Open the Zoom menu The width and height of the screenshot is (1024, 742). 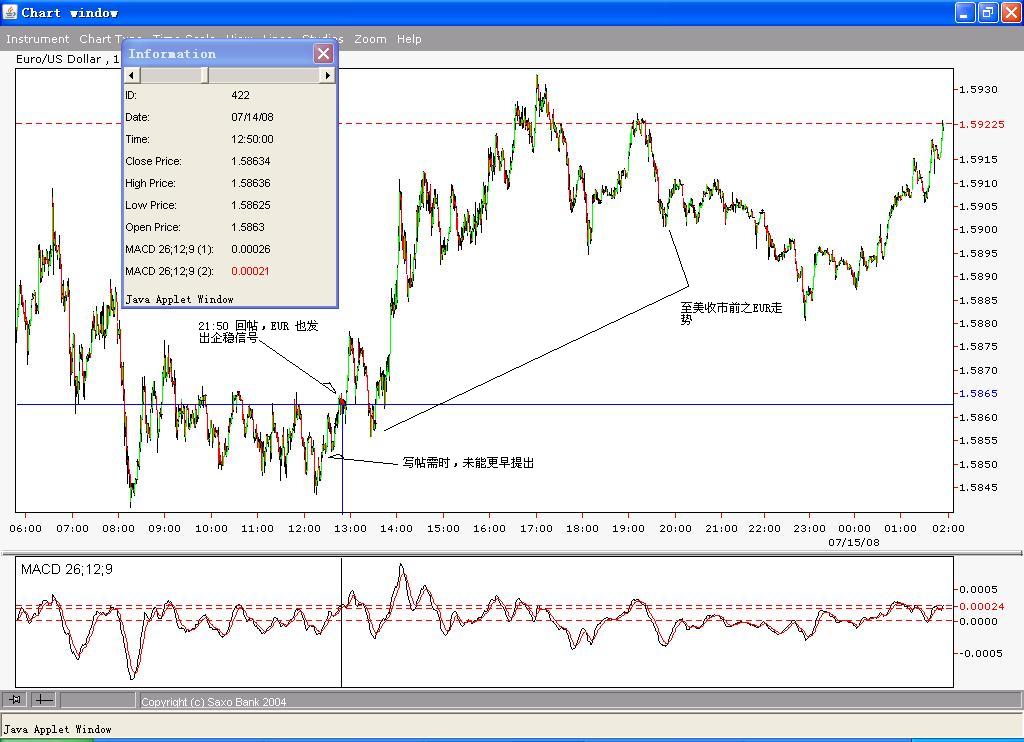[370, 39]
